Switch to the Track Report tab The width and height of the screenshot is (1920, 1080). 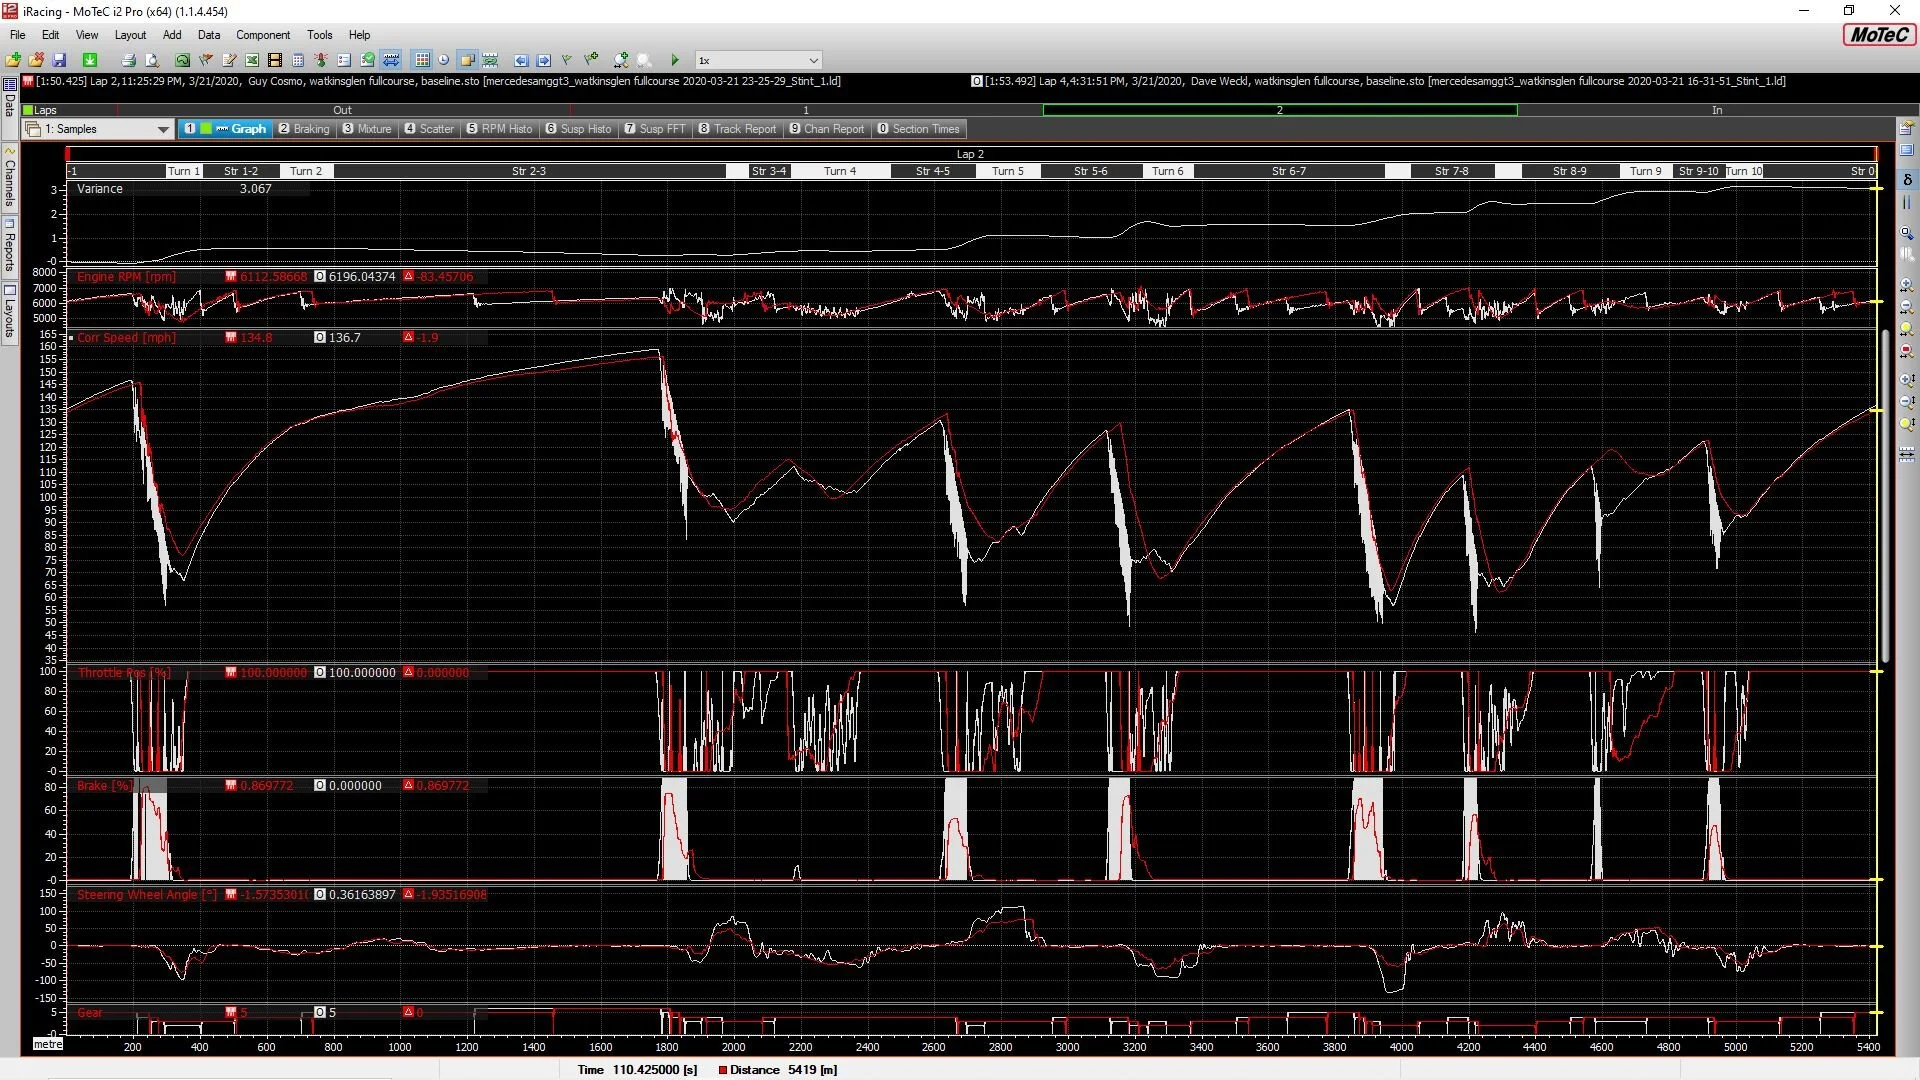pos(737,129)
